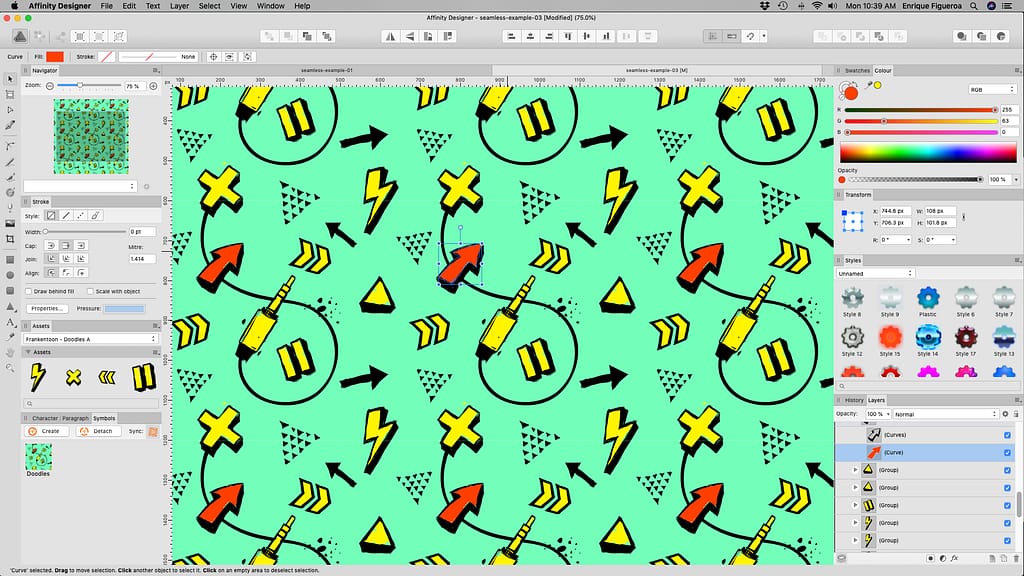Open the blend mode dropdown showing Normal
1024x576 pixels.
pyautogui.click(x=945, y=413)
